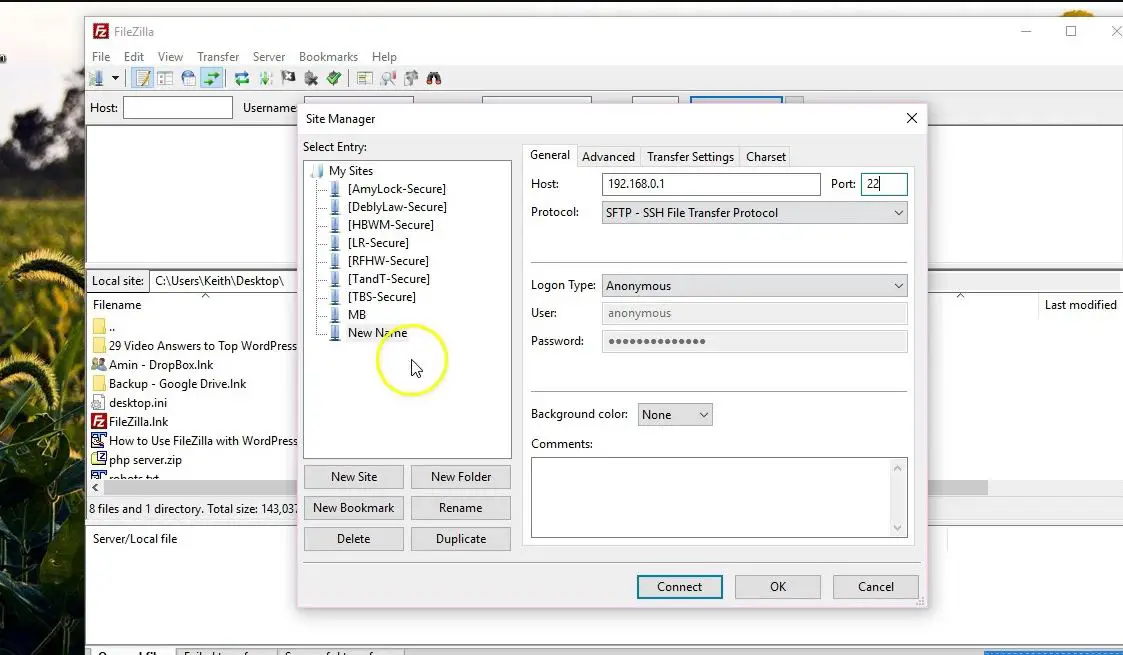Click the Duplicate button

point(461,538)
